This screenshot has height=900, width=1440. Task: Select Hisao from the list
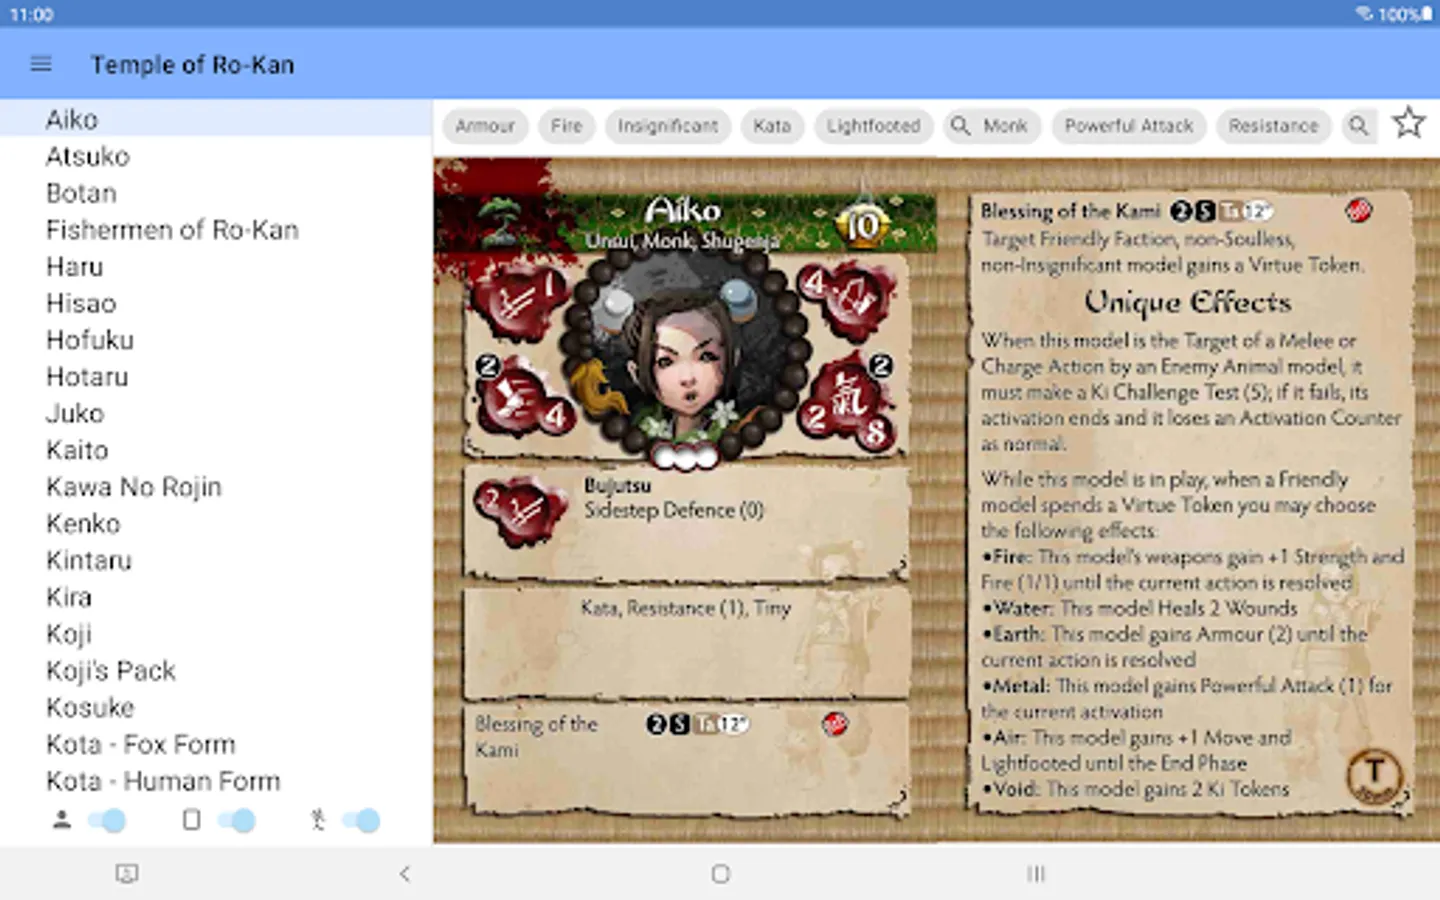pyautogui.click(x=216, y=303)
